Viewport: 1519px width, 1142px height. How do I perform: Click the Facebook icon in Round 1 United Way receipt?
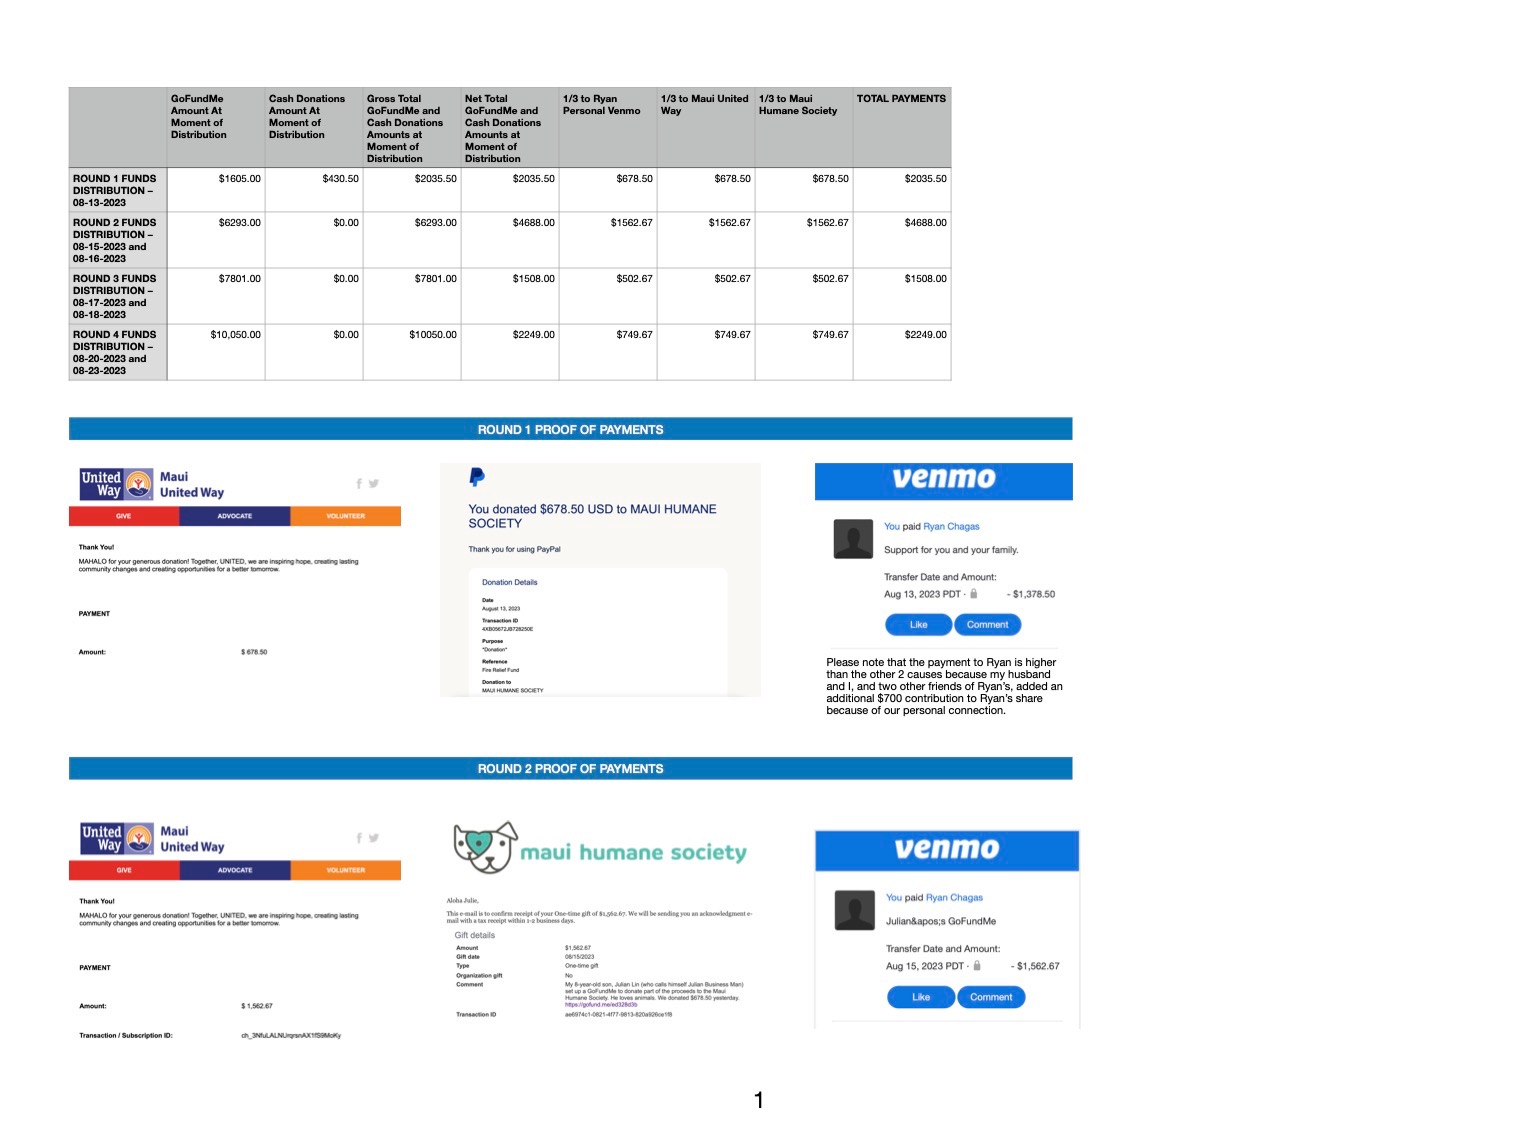tap(359, 484)
